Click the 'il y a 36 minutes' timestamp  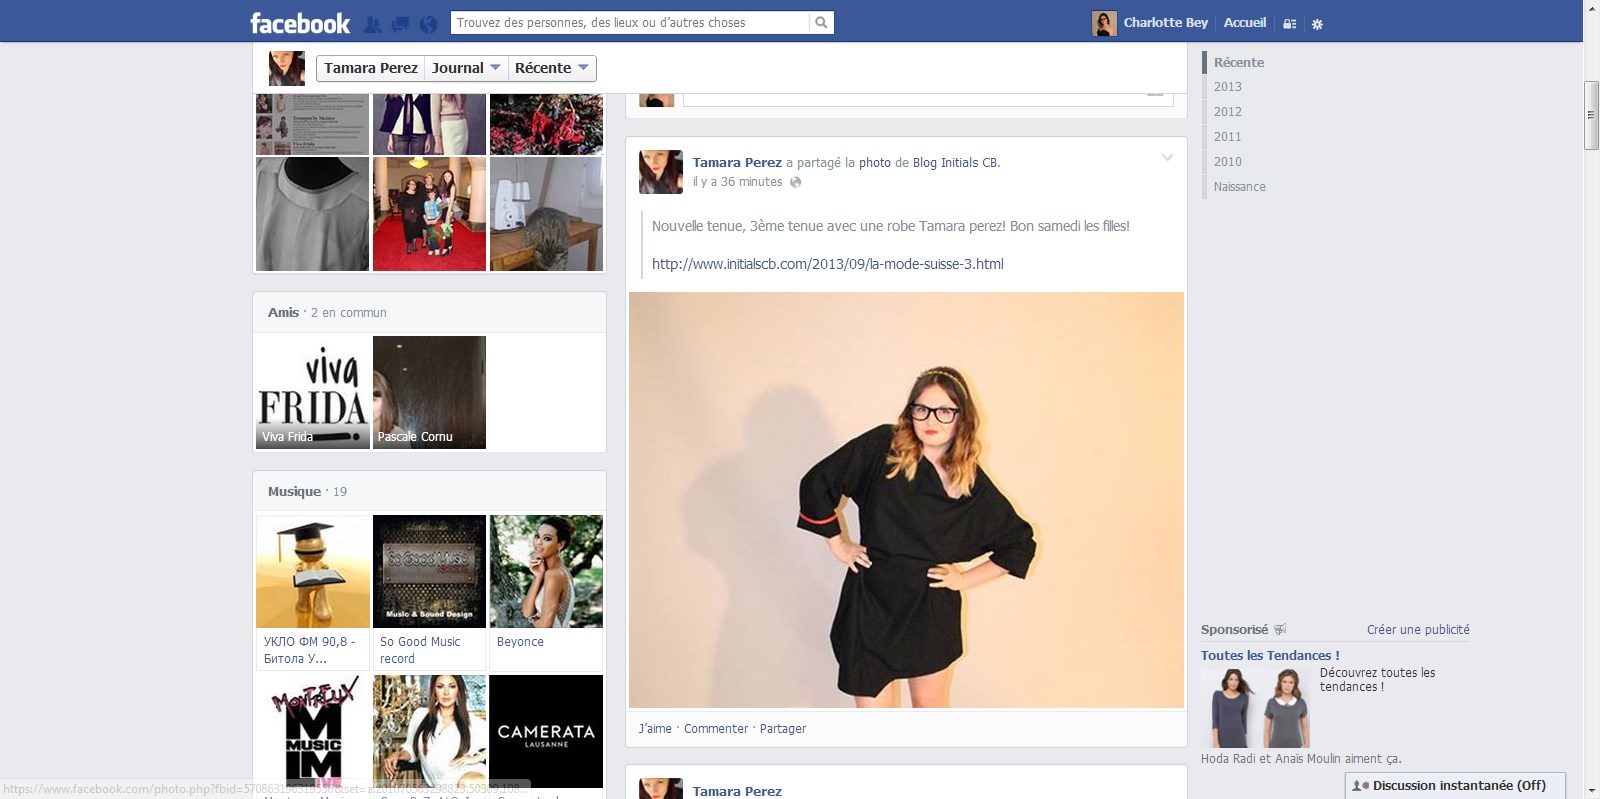click(x=738, y=182)
